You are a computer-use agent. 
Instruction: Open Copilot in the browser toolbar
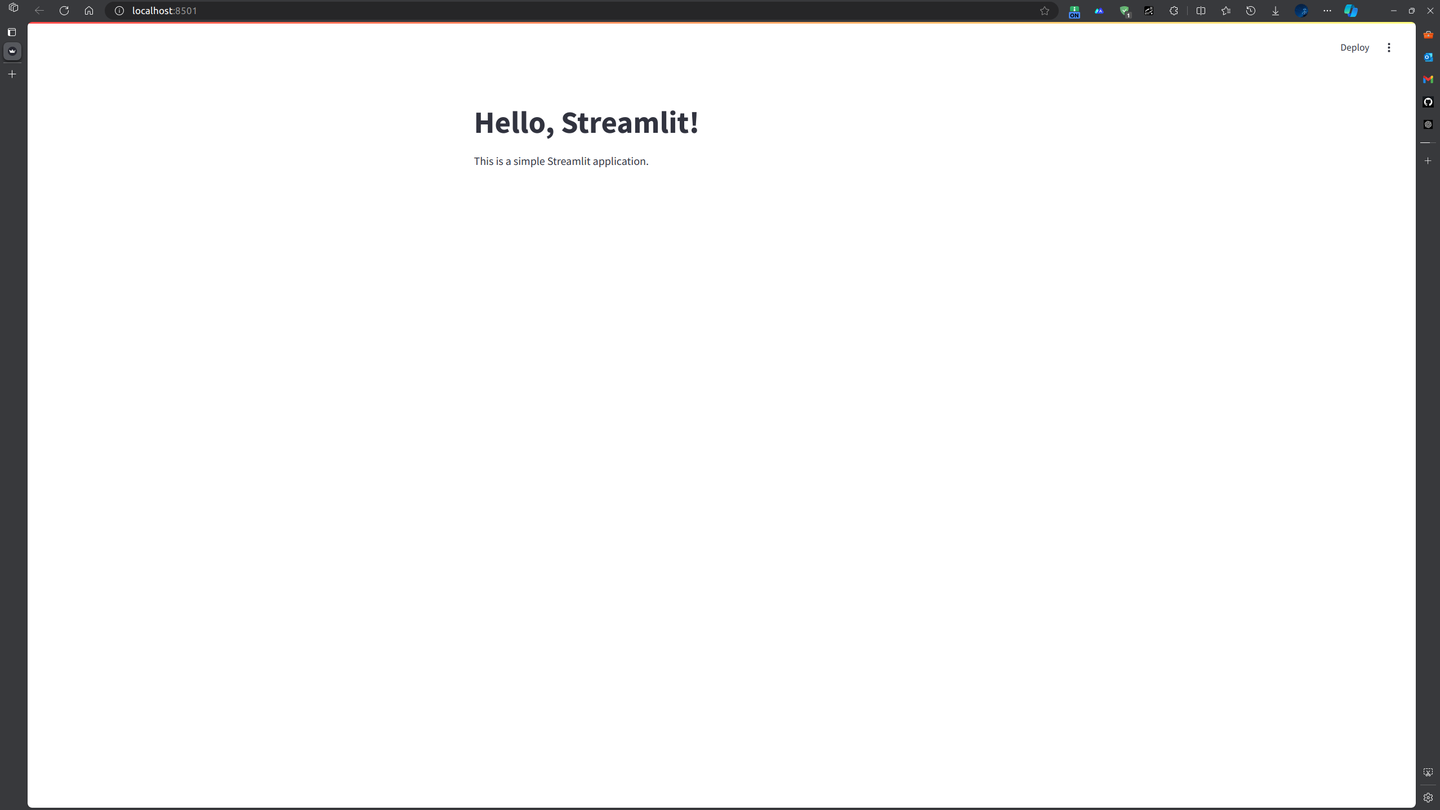pyautogui.click(x=1351, y=10)
